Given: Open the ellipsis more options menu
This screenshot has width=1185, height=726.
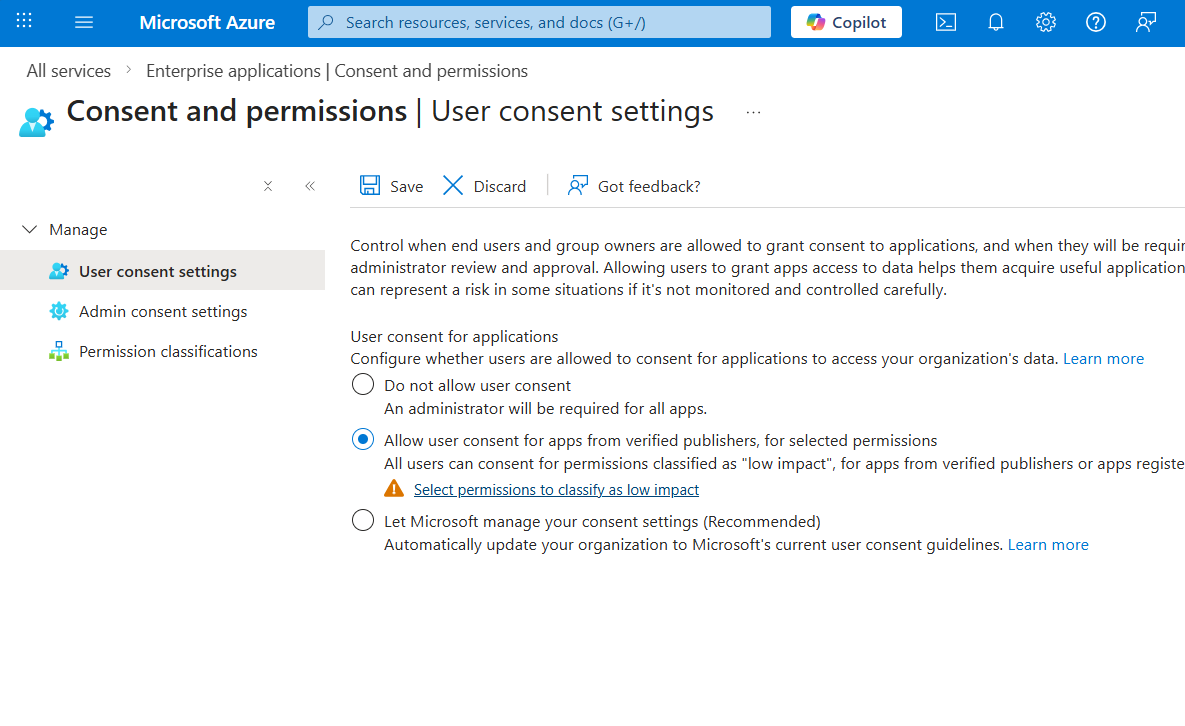Looking at the screenshot, I should (x=753, y=113).
